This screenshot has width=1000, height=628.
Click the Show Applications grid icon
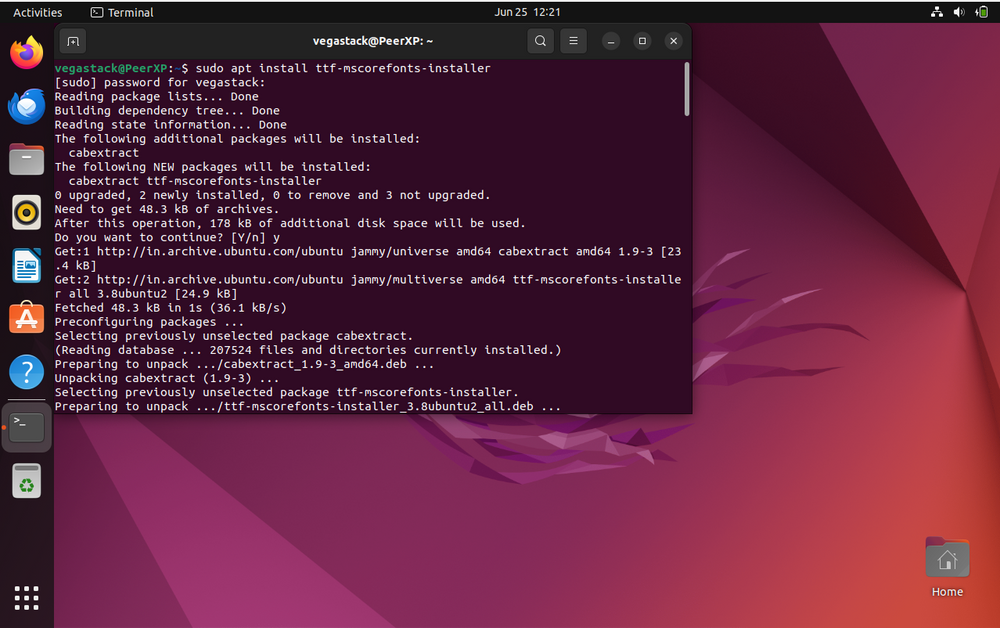pos(26,597)
